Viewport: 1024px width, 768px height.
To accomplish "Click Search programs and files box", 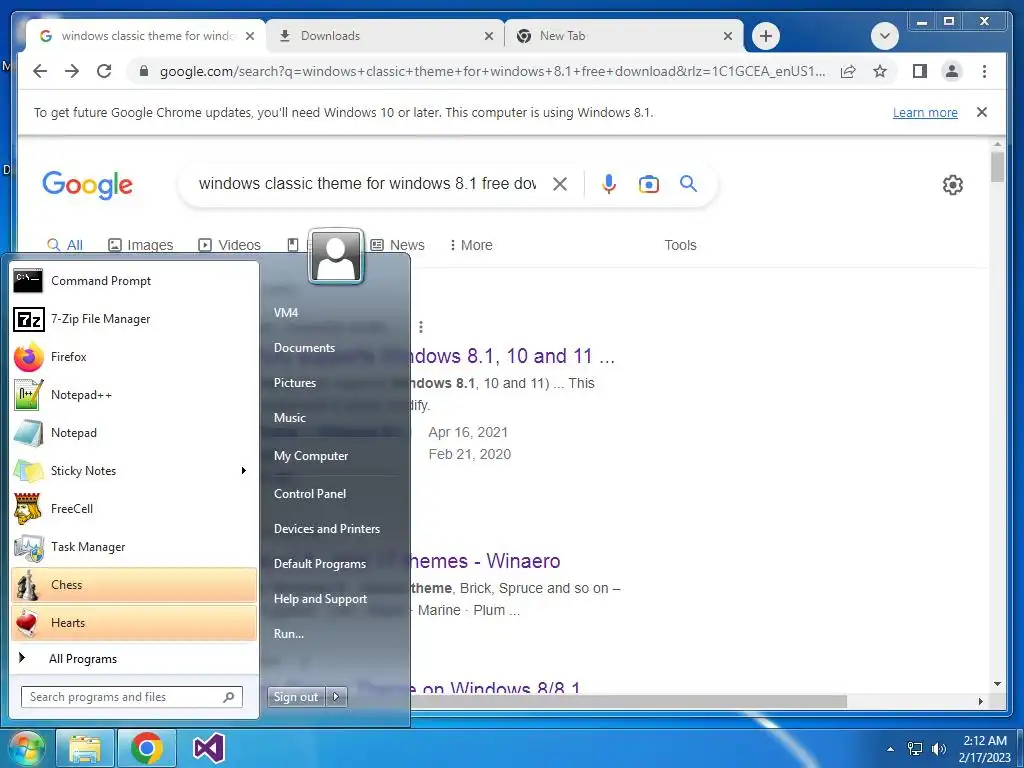I will [x=132, y=697].
